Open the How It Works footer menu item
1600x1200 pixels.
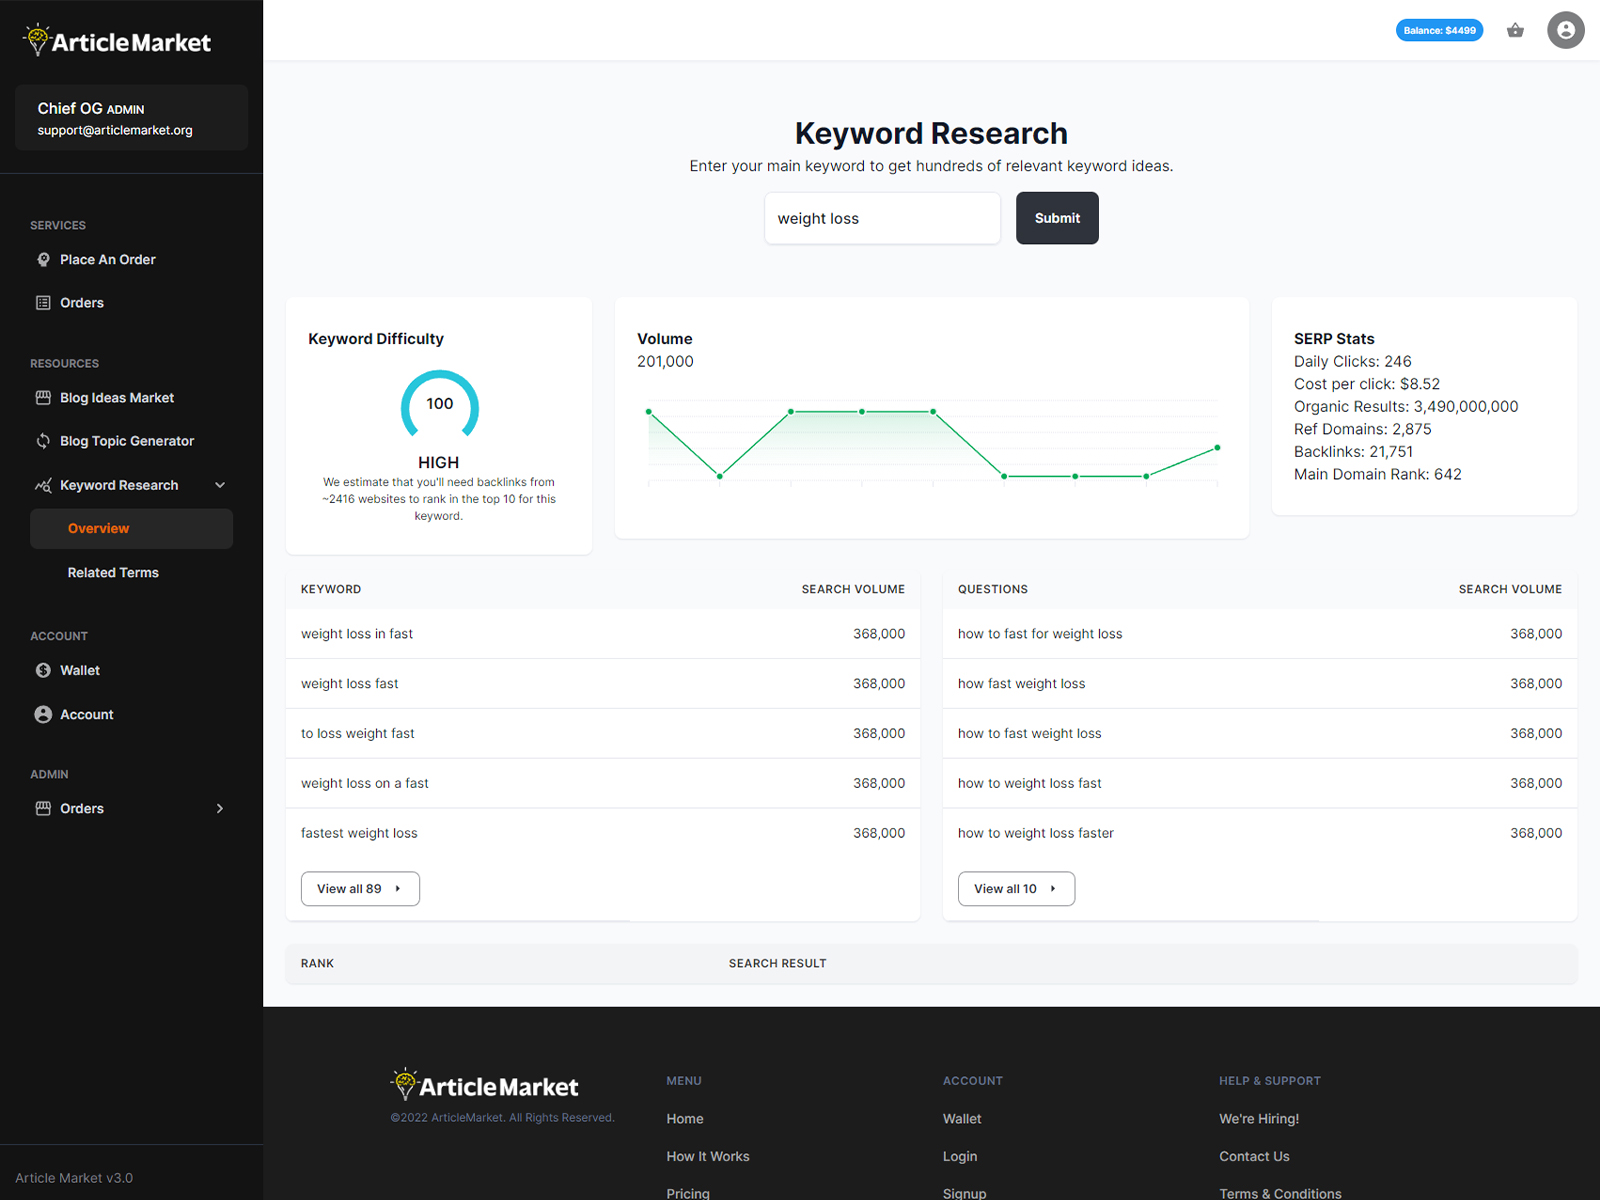coord(708,1156)
